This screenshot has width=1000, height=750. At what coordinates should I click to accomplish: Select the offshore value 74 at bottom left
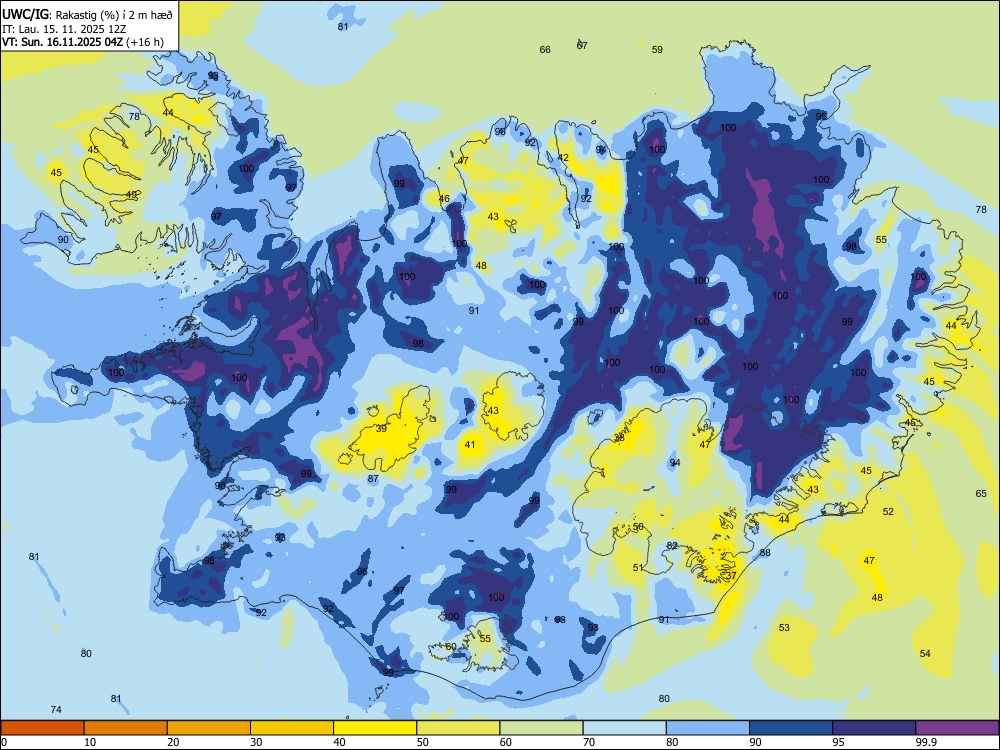coord(56,709)
